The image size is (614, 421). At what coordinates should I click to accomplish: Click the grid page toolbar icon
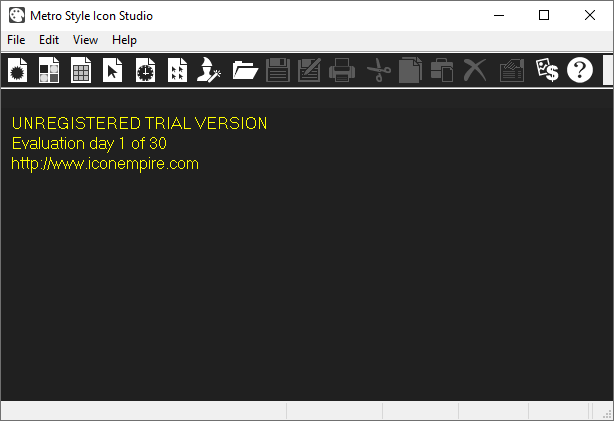[x=81, y=70]
